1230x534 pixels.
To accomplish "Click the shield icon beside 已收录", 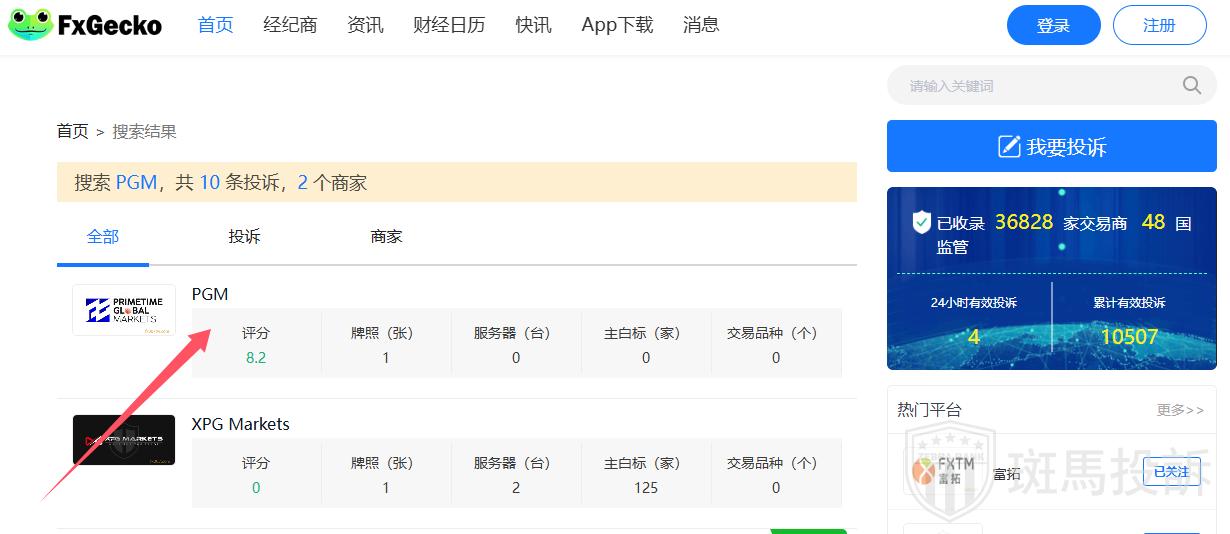I will coord(921,222).
